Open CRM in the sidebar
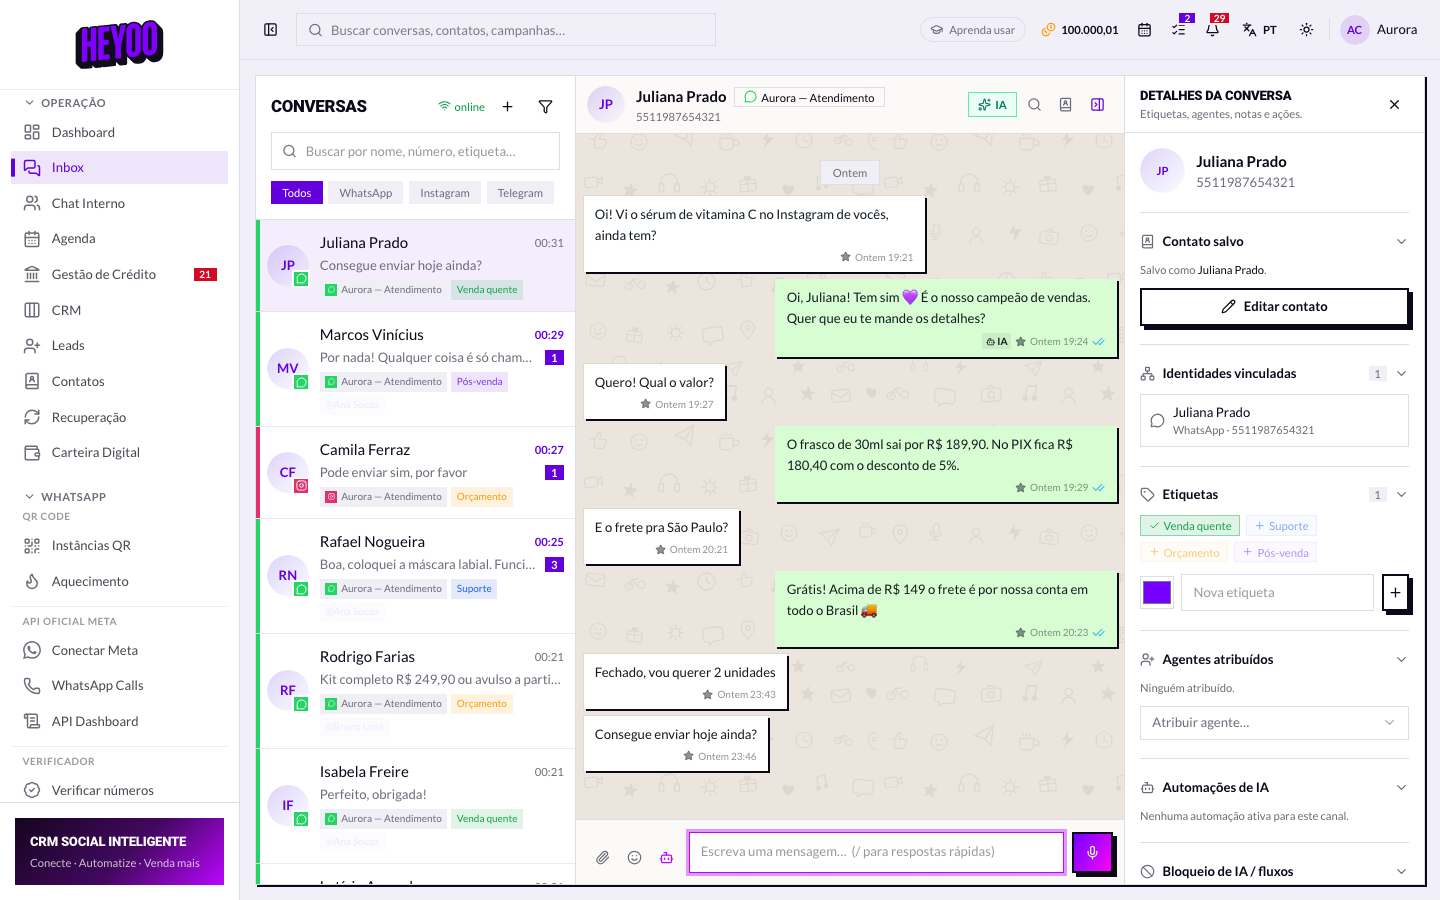This screenshot has height=900, width=1440. pos(119,310)
